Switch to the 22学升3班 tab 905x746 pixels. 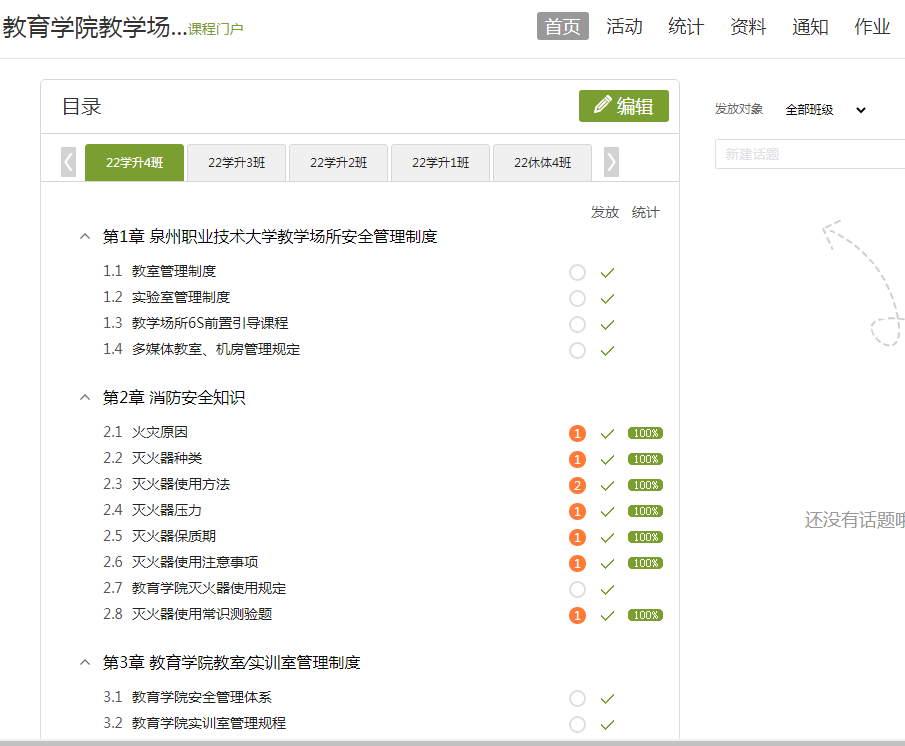[x=236, y=163]
